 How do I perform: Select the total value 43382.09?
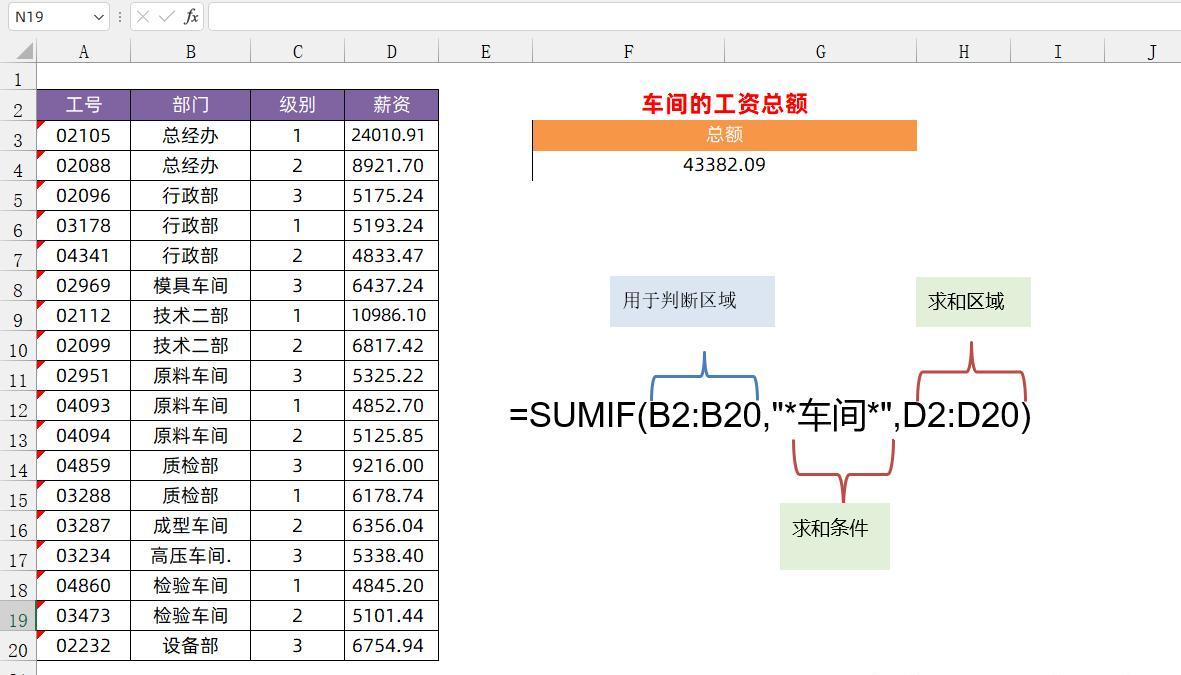point(725,165)
